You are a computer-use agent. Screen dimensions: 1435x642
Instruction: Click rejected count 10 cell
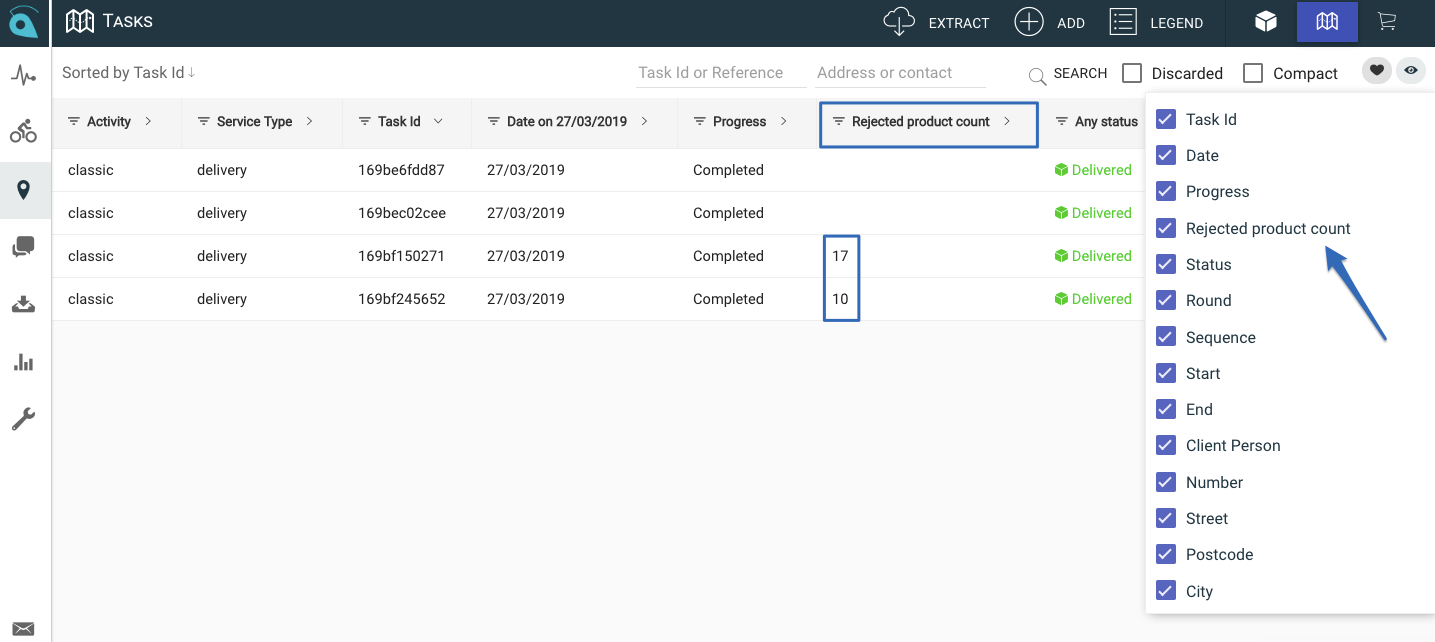pos(840,299)
